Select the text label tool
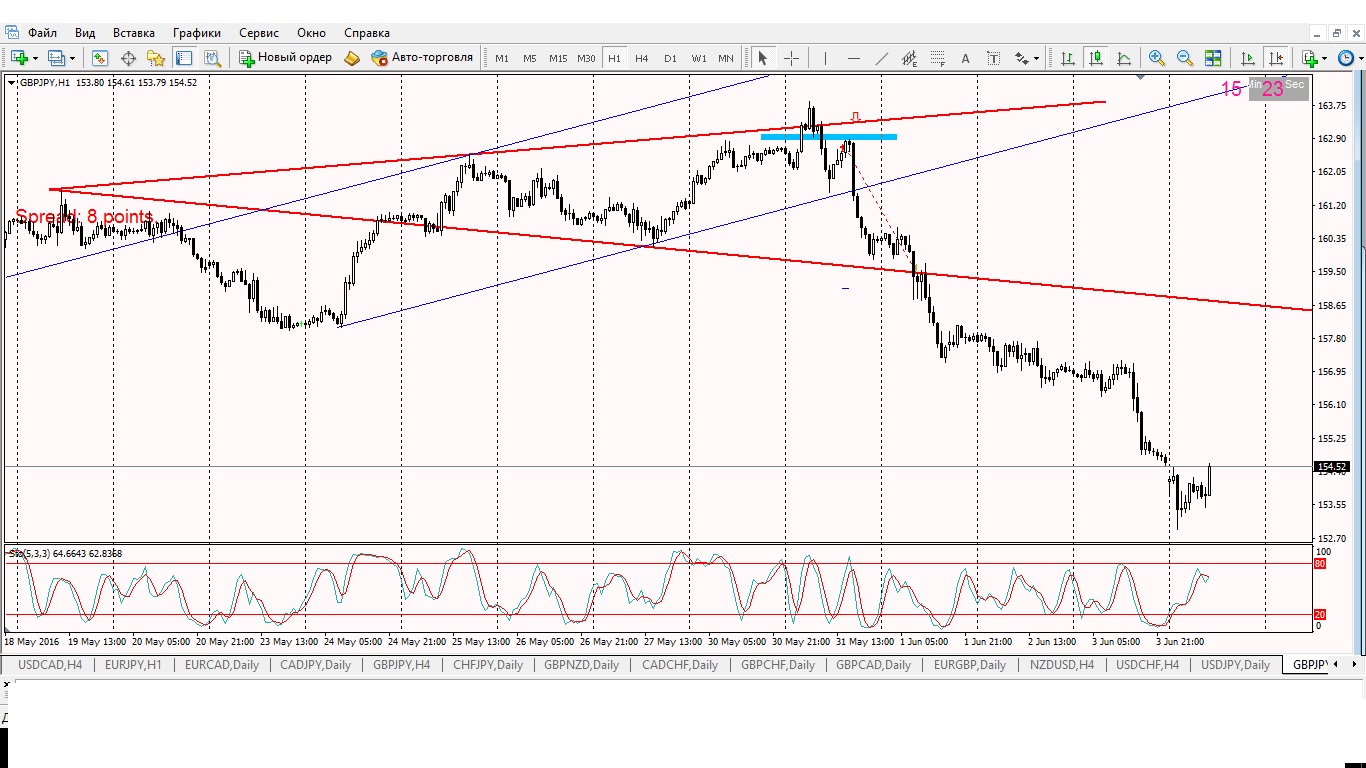The width and height of the screenshot is (1366, 768). pos(993,58)
